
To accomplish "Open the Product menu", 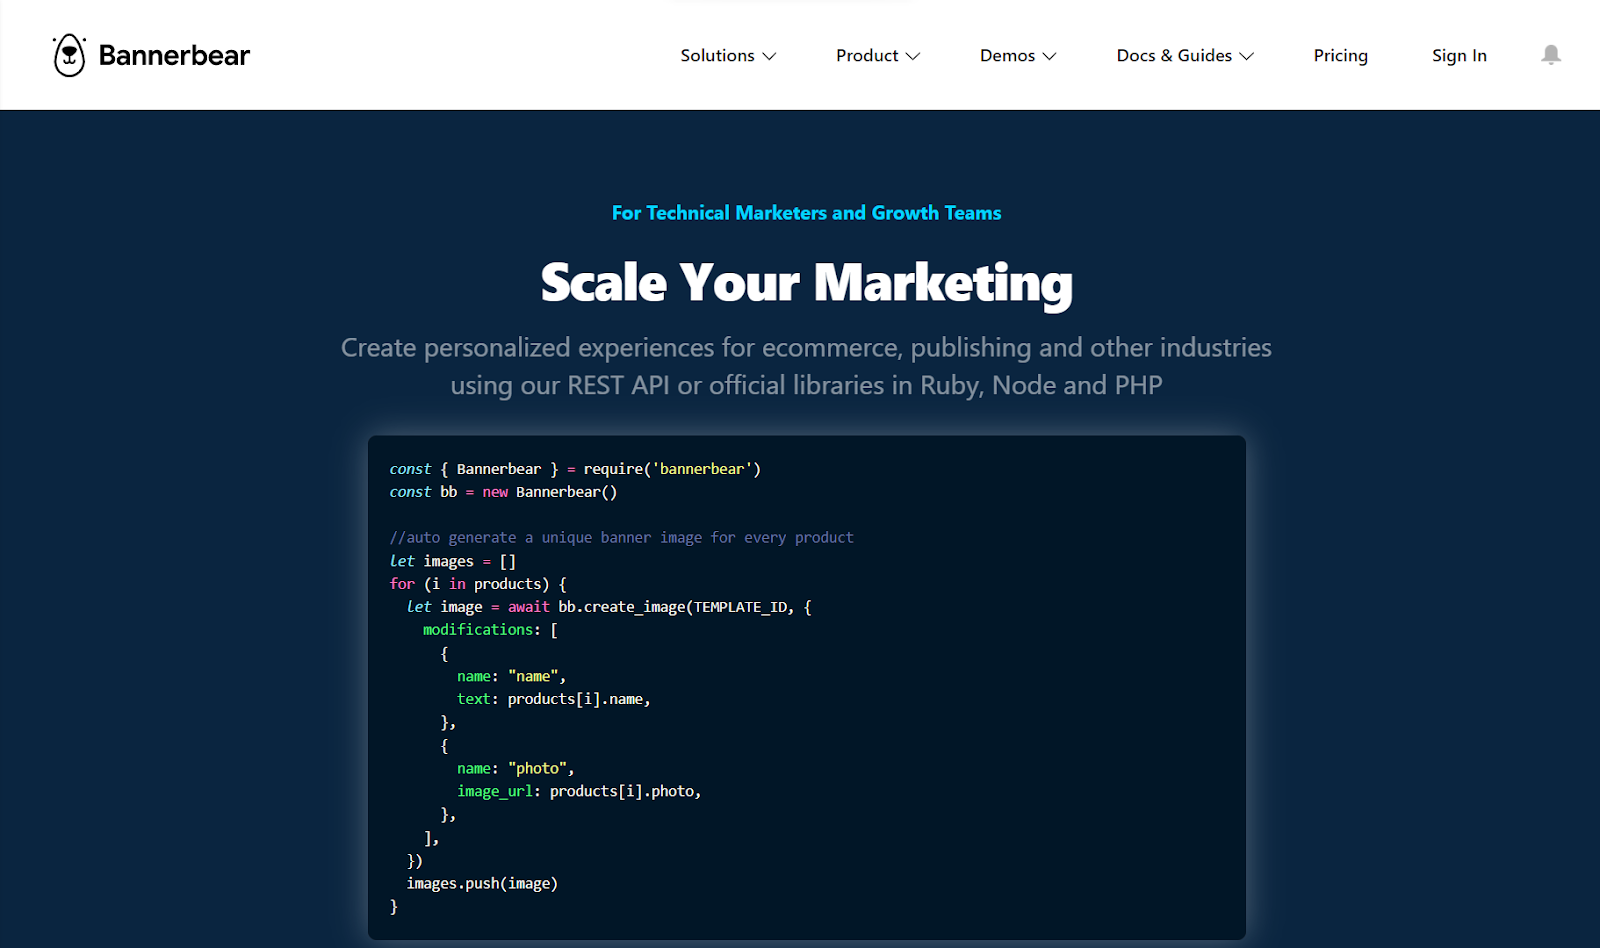I will click(x=878, y=56).
